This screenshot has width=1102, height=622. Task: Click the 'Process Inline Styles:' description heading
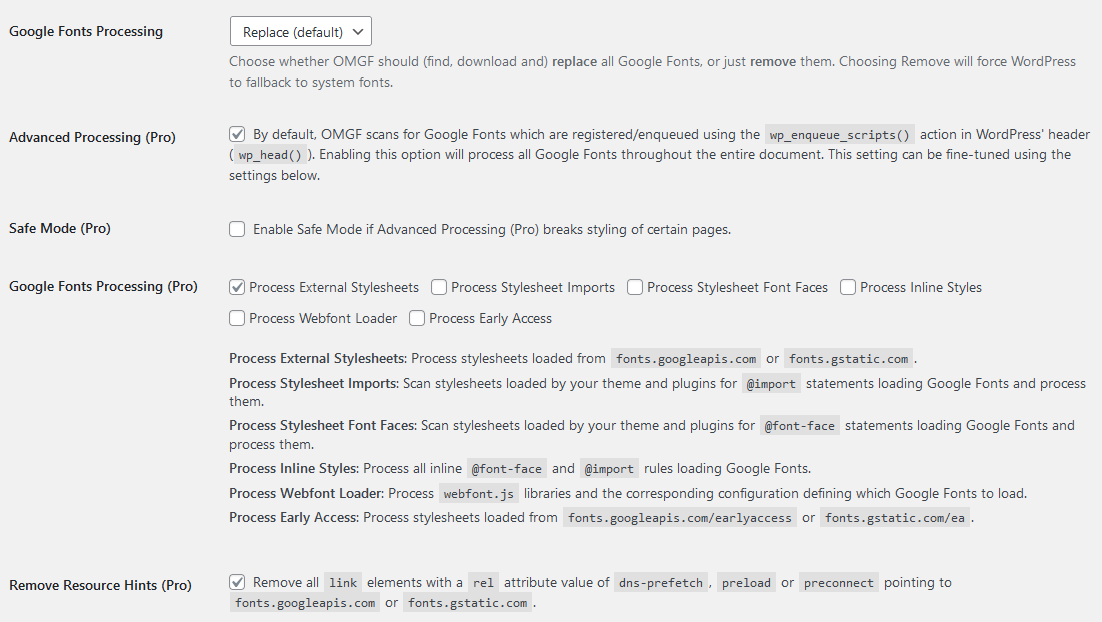[294, 468]
